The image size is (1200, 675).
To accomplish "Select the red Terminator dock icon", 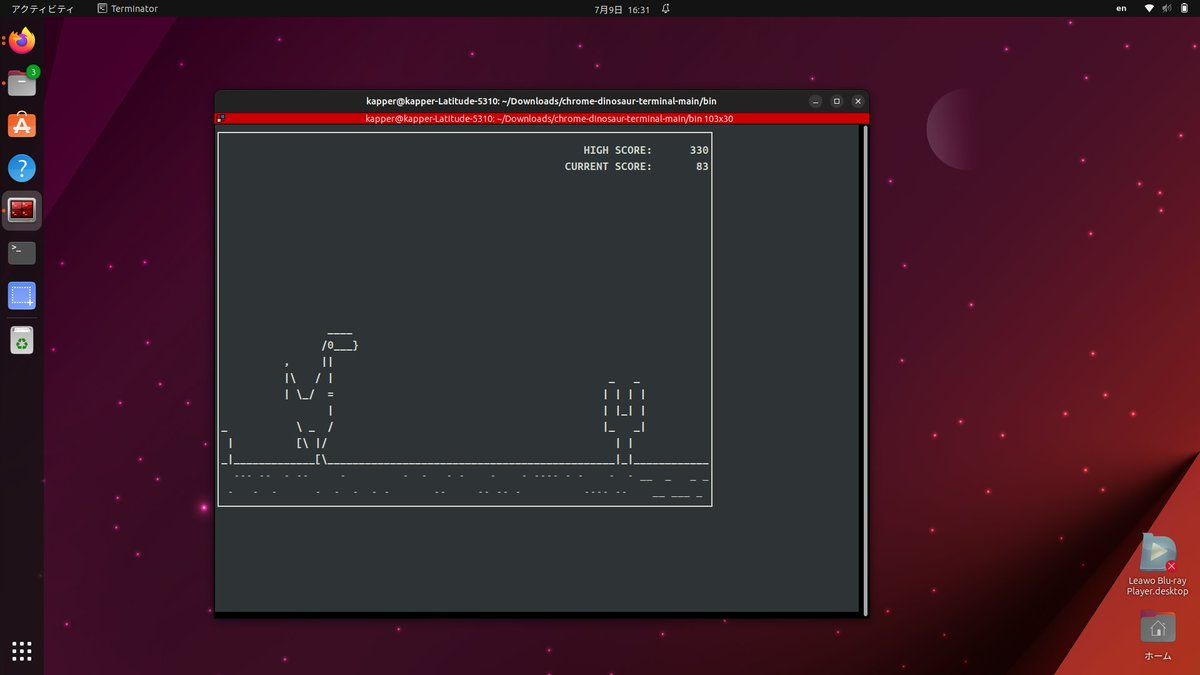I will coord(22,210).
